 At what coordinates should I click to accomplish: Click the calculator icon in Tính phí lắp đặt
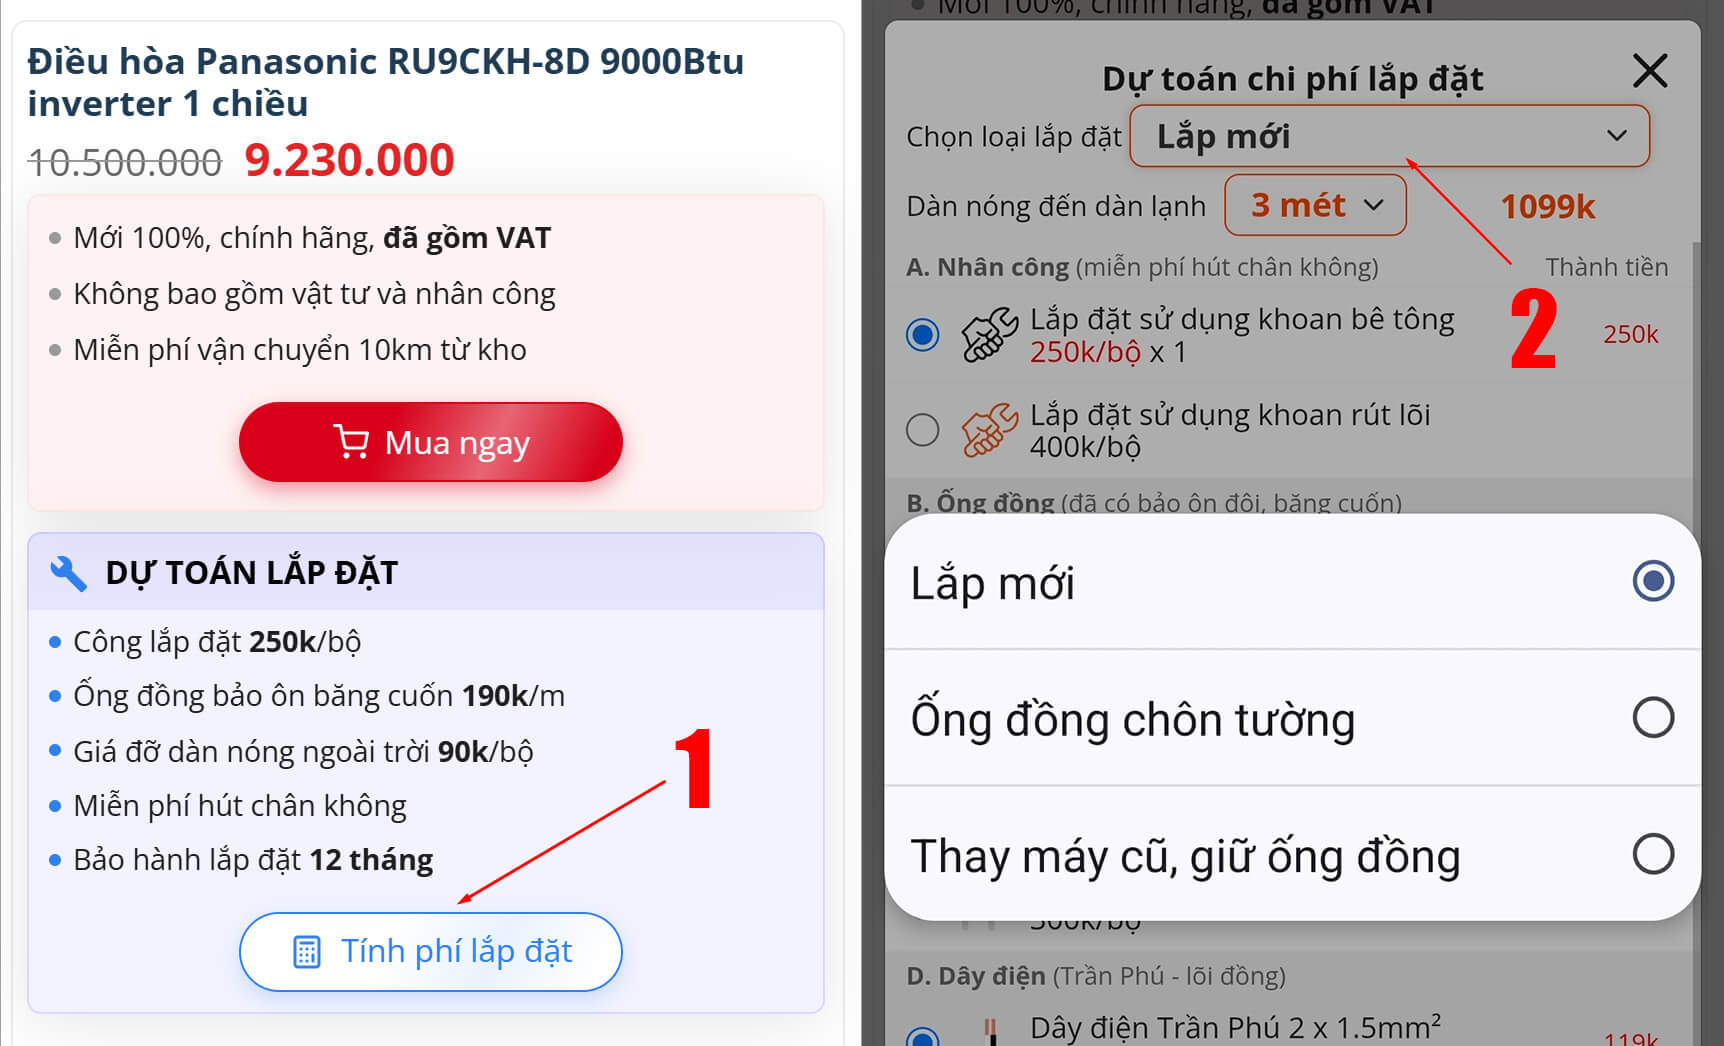pos(307,952)
